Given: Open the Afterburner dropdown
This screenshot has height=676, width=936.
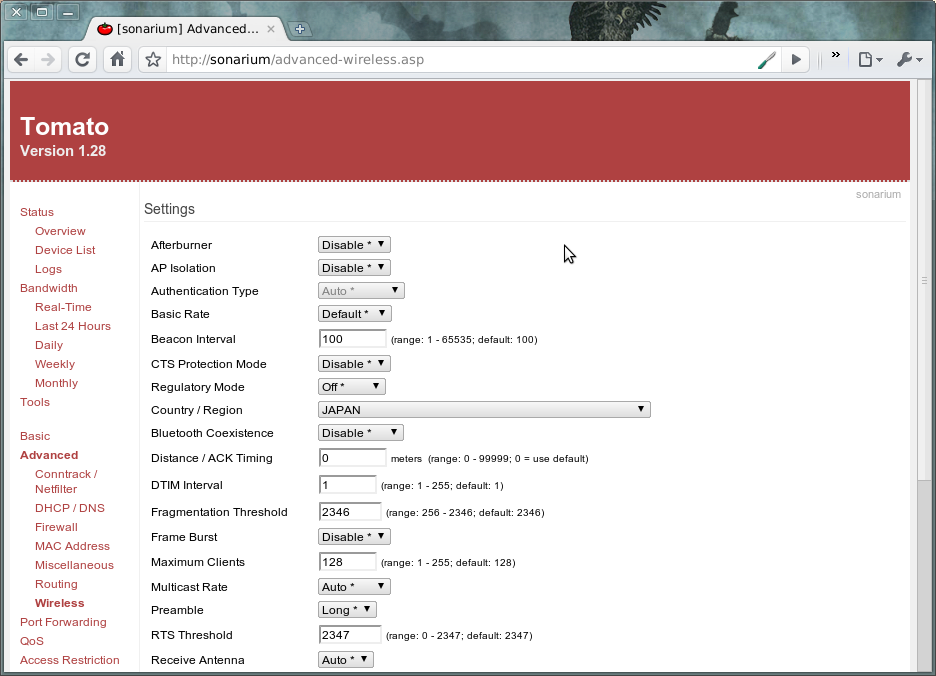Looking at the screenshot, I should pos(354,245).
